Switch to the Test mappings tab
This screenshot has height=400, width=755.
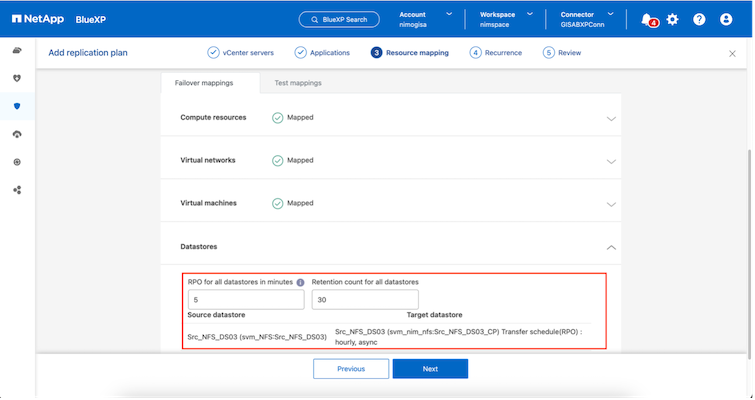297,83
